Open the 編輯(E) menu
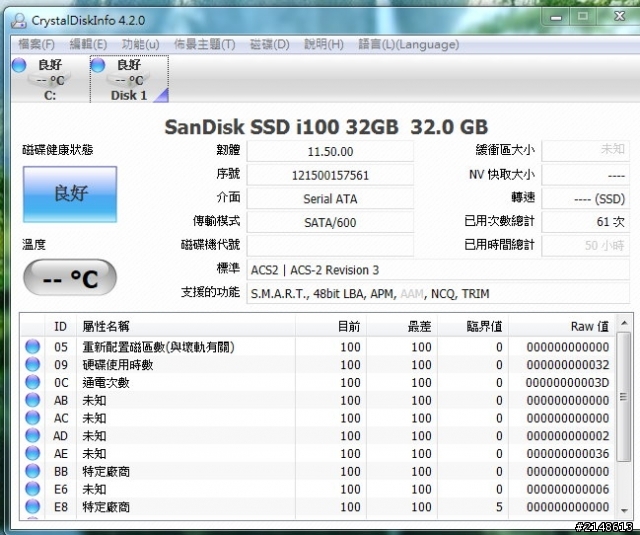This screenshot has width=640, height=535. coord(88,44)
